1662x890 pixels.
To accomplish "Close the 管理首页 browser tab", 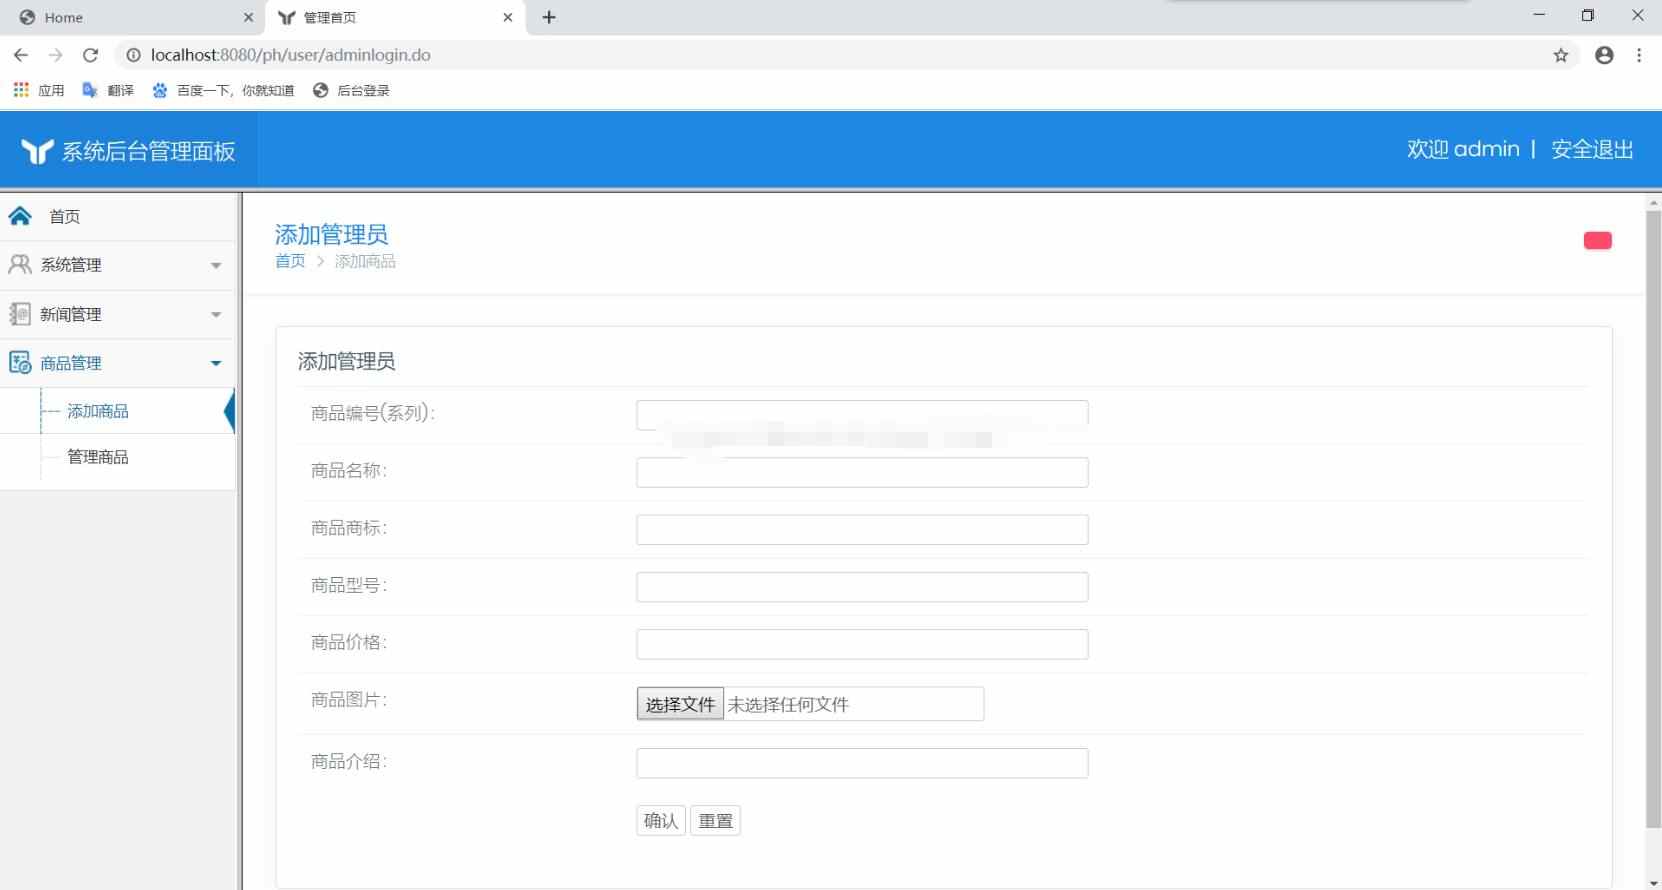I will [508, 17].
